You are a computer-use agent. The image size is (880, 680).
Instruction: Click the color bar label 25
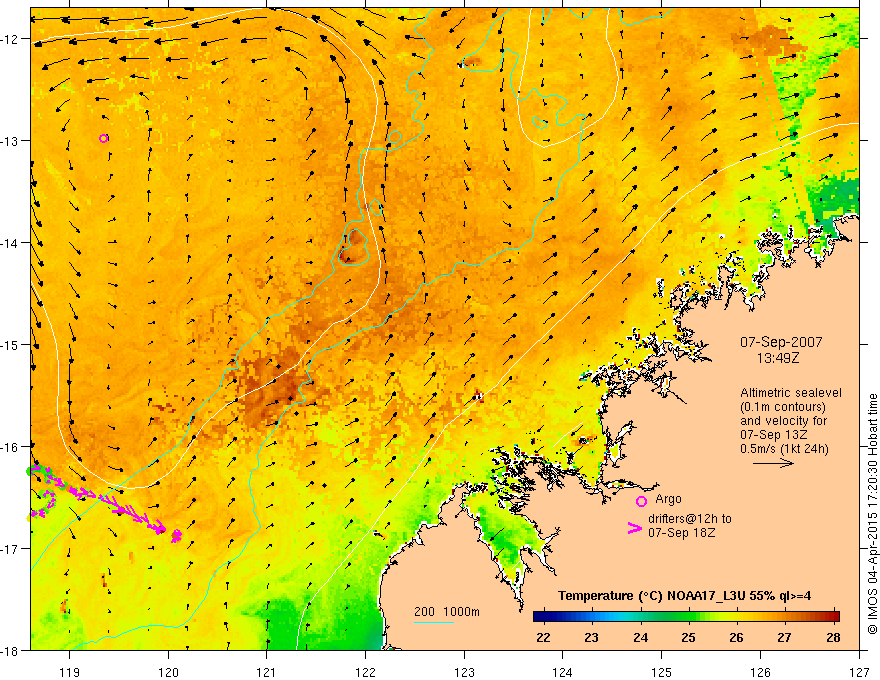(x=688, y=637)
